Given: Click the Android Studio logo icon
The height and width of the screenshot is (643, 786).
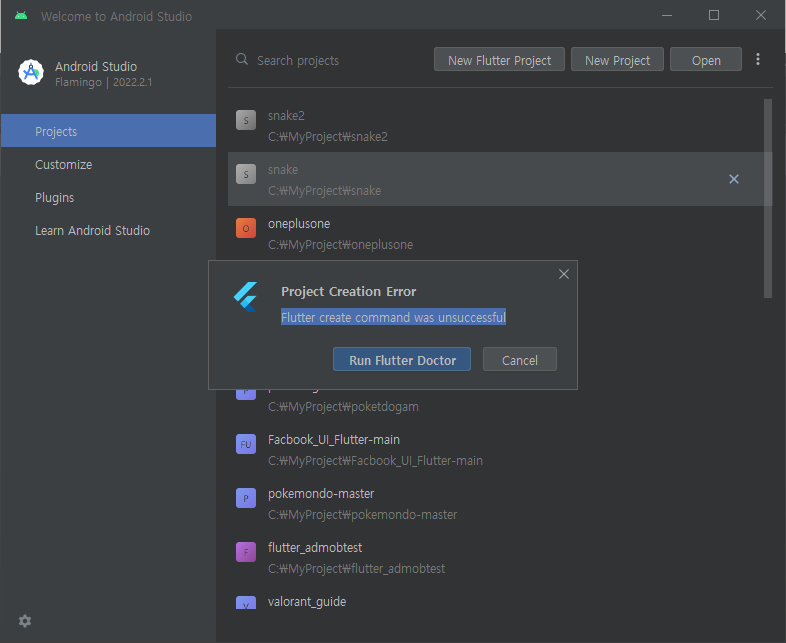Looking at the screenshot, I should pos(31,72).
